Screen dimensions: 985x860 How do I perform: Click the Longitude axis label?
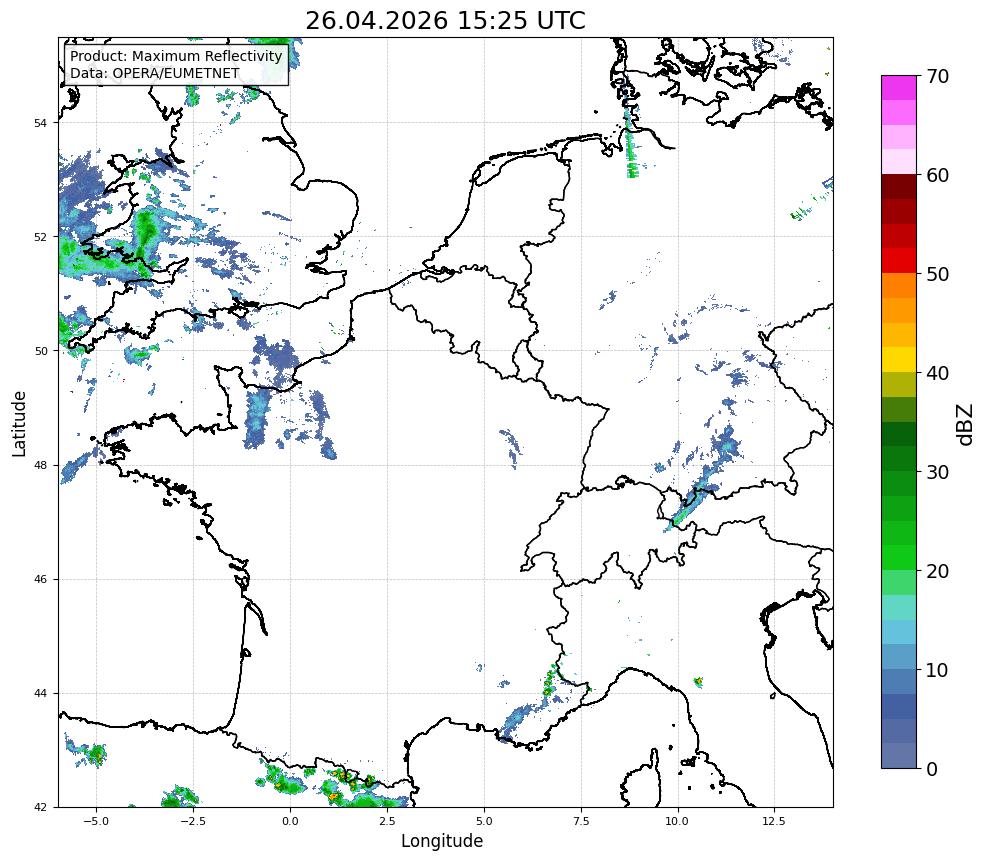[x=442, y=841]
